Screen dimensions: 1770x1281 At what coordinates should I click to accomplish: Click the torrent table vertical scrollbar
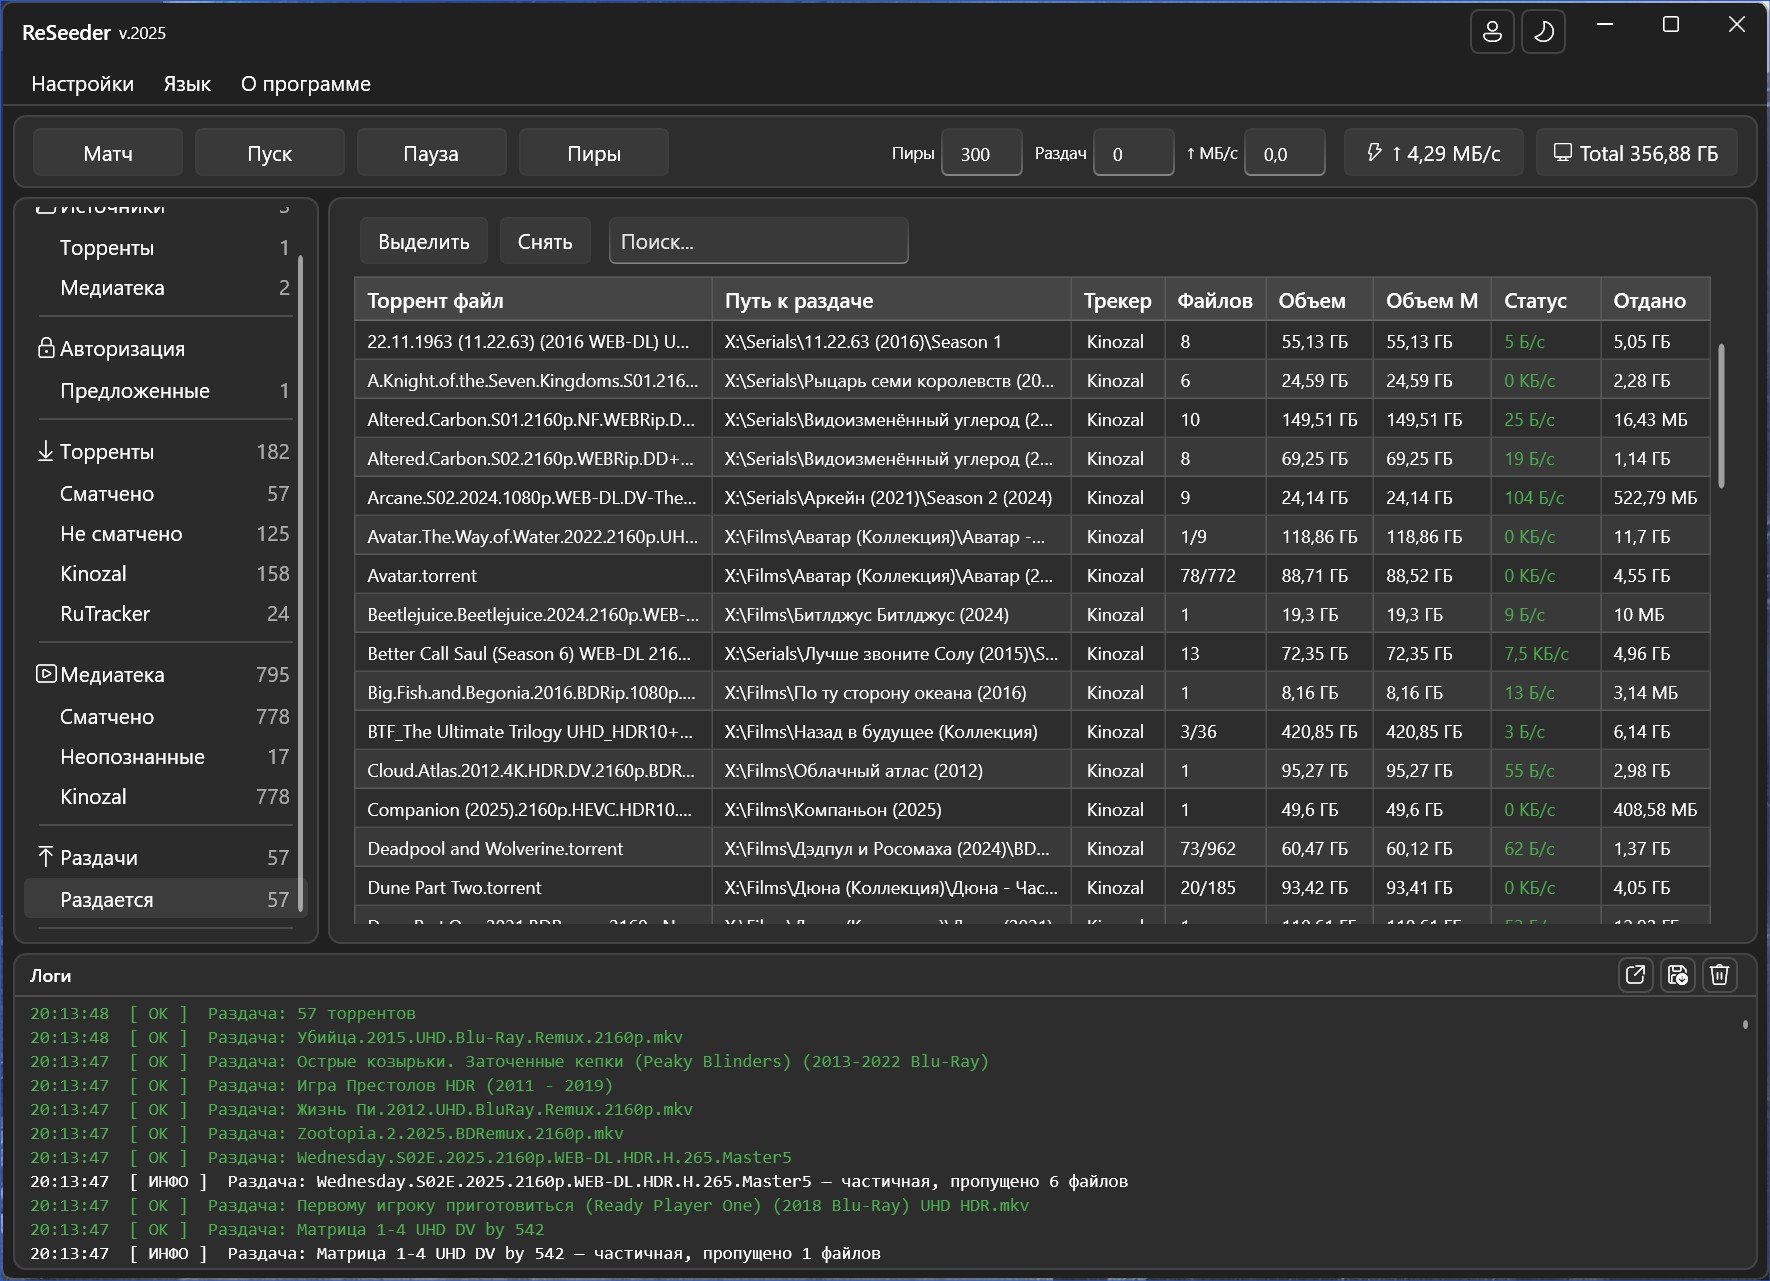tap(1721, 415)
